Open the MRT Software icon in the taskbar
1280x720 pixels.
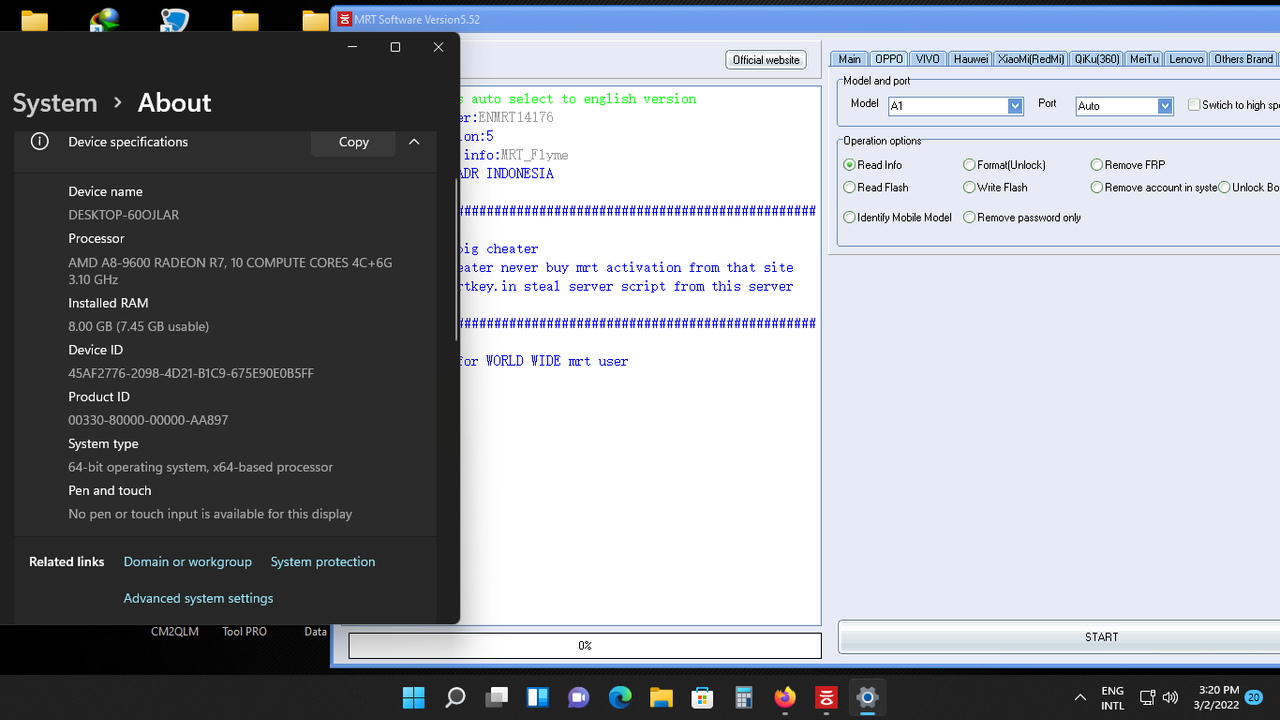(x=825, y=697)
